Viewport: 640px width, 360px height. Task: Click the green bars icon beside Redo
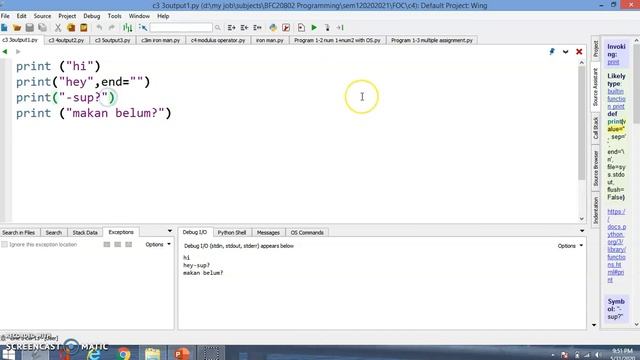click(128, 27)
